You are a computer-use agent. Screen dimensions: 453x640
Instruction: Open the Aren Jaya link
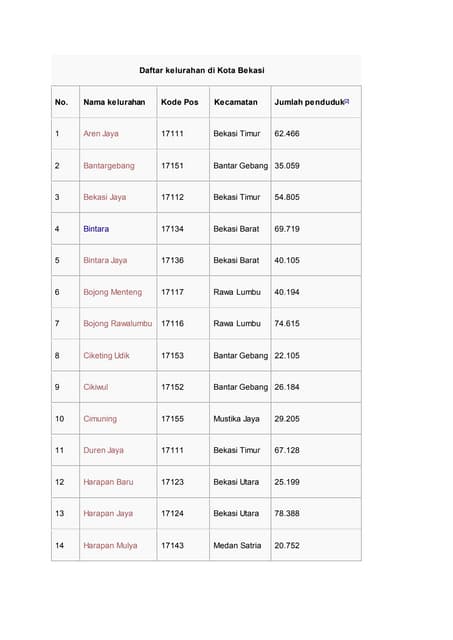pos(101,133)
